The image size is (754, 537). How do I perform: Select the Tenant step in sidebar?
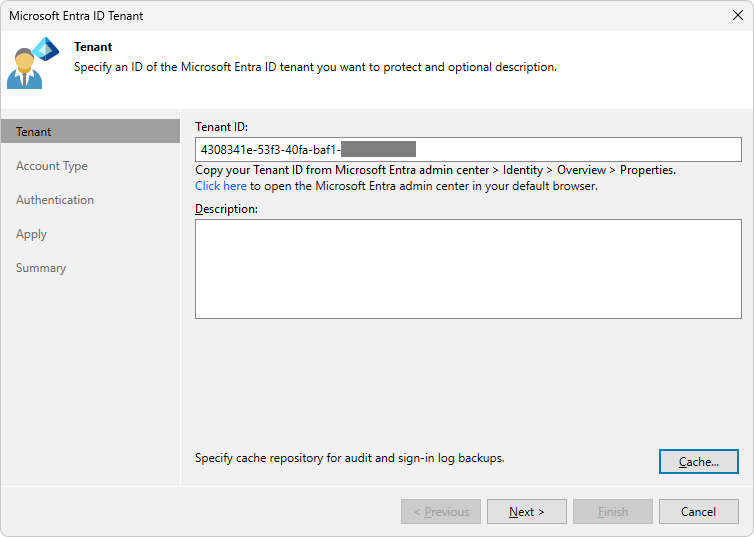click(x=90, y=131)
